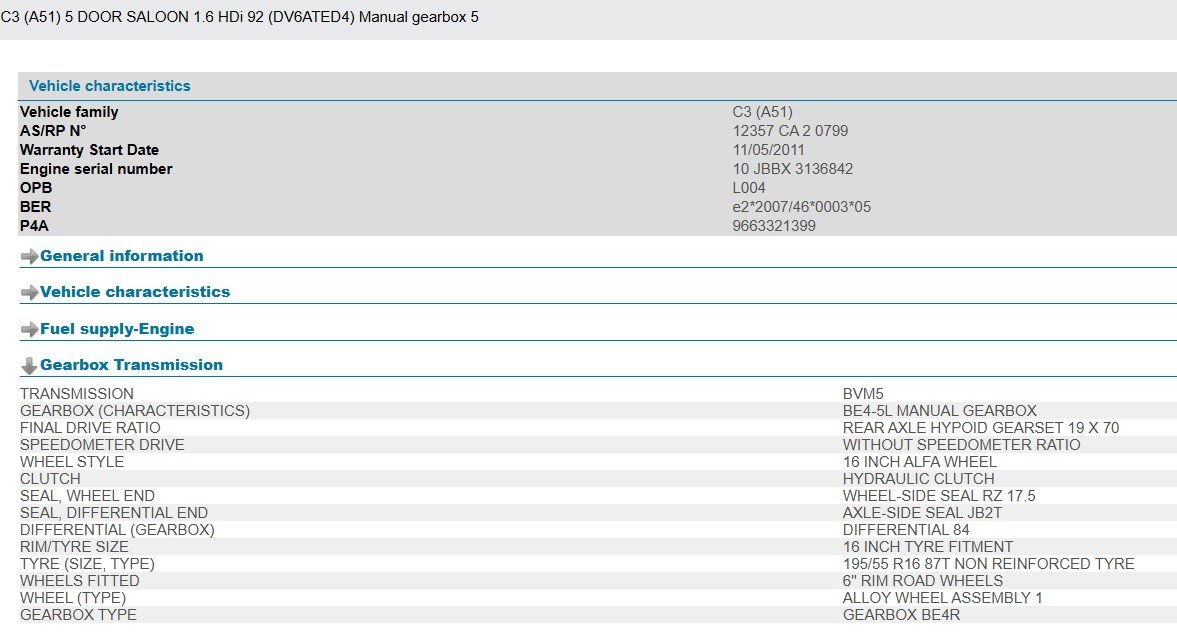Click the WHEEL (TYPE) label
Image resolution: width=1177 pixels, height=635 pixels.
[73, 598]
